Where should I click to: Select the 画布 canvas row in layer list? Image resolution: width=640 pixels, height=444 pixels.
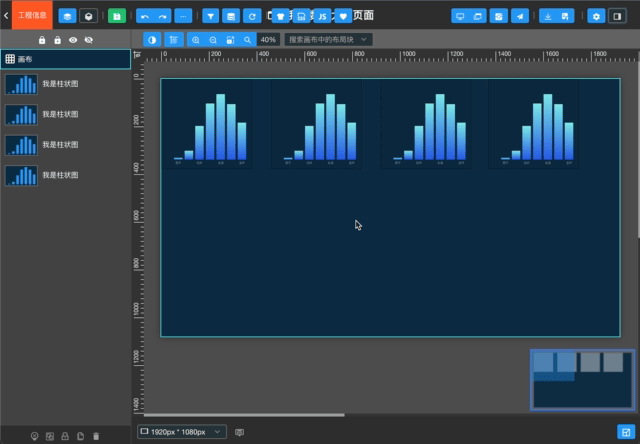click(x=66, y=59)
